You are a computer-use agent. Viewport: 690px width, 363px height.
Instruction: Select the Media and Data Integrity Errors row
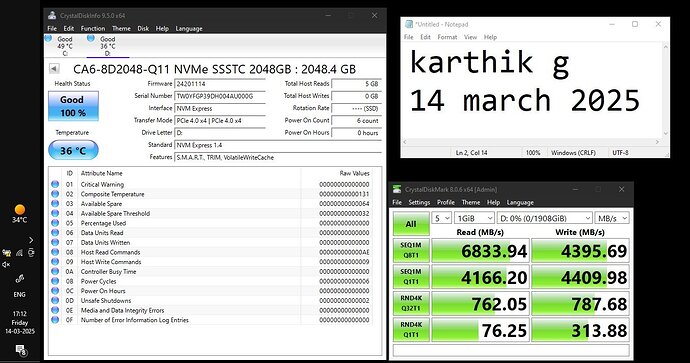(211, 310)
